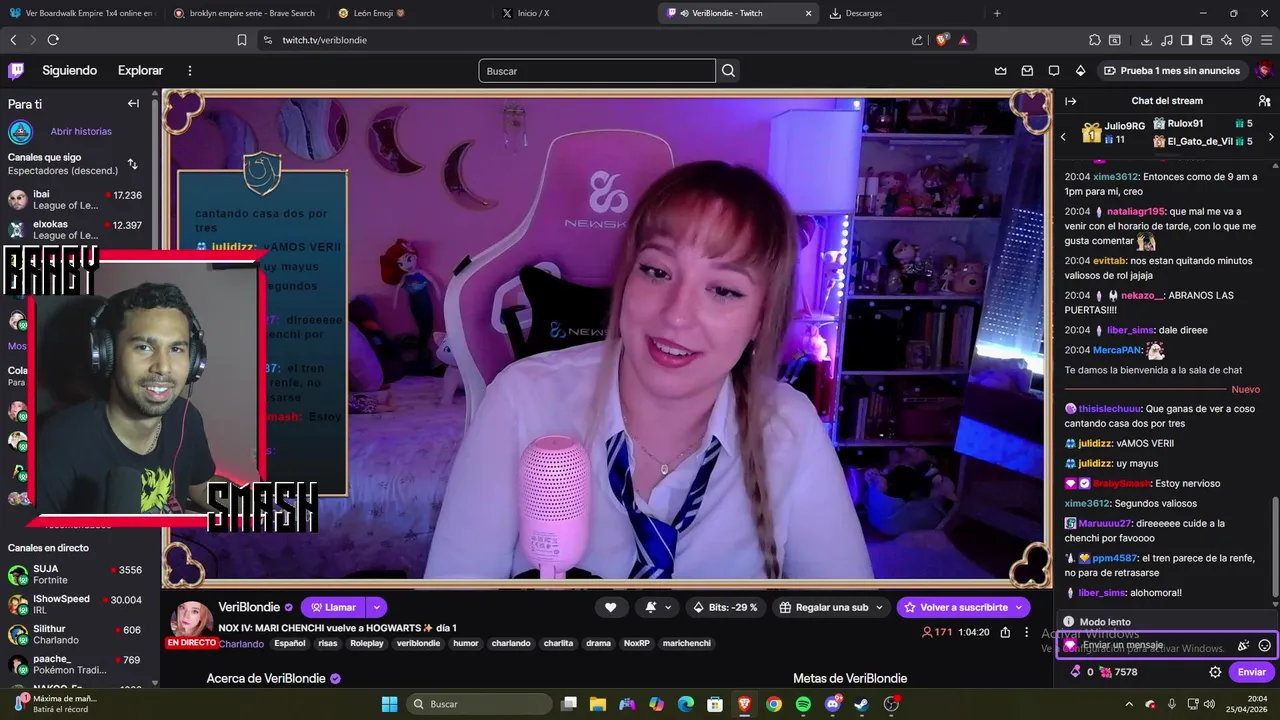
Task: Collapse the chat panel arrow
Action: [1070, 101]
